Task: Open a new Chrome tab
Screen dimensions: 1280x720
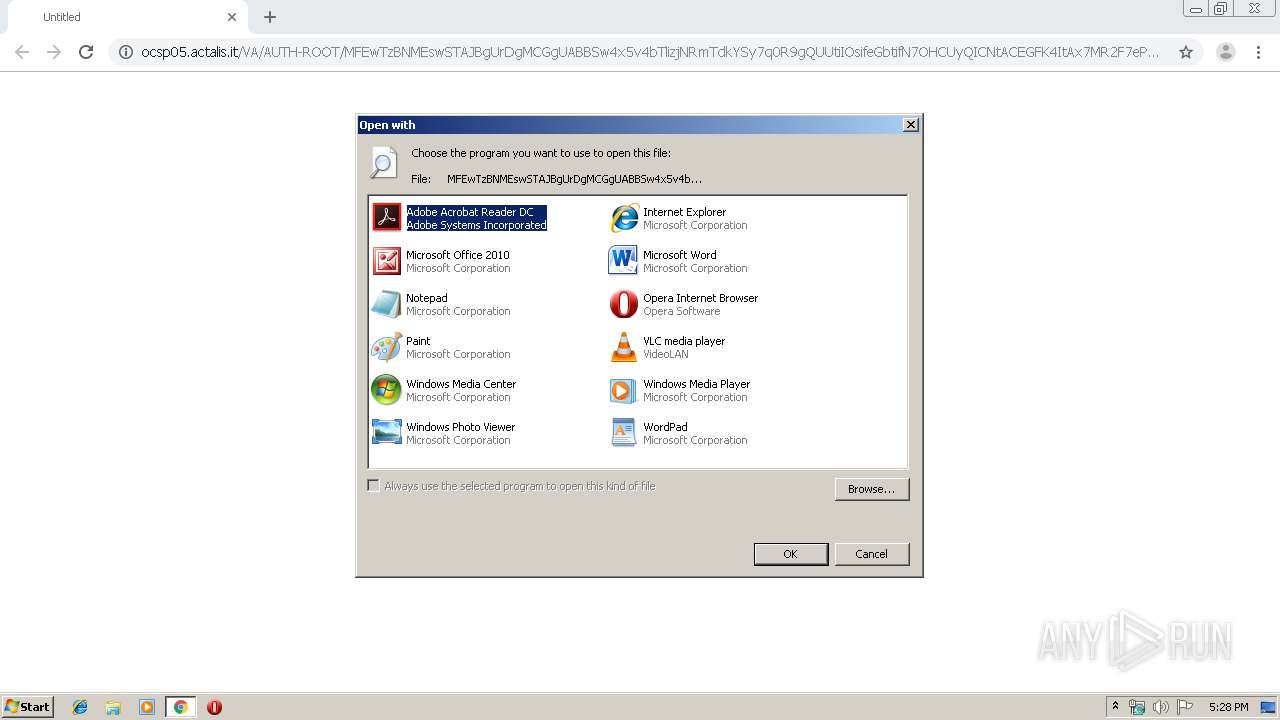Action: click(x=270, y=17)
